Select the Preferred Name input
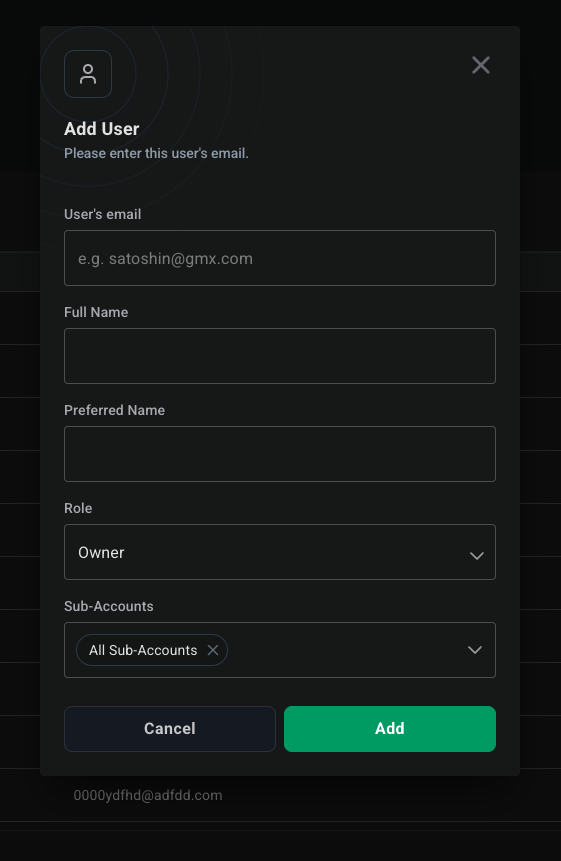This screenshot has height=861, width=561. coord(280,454)
